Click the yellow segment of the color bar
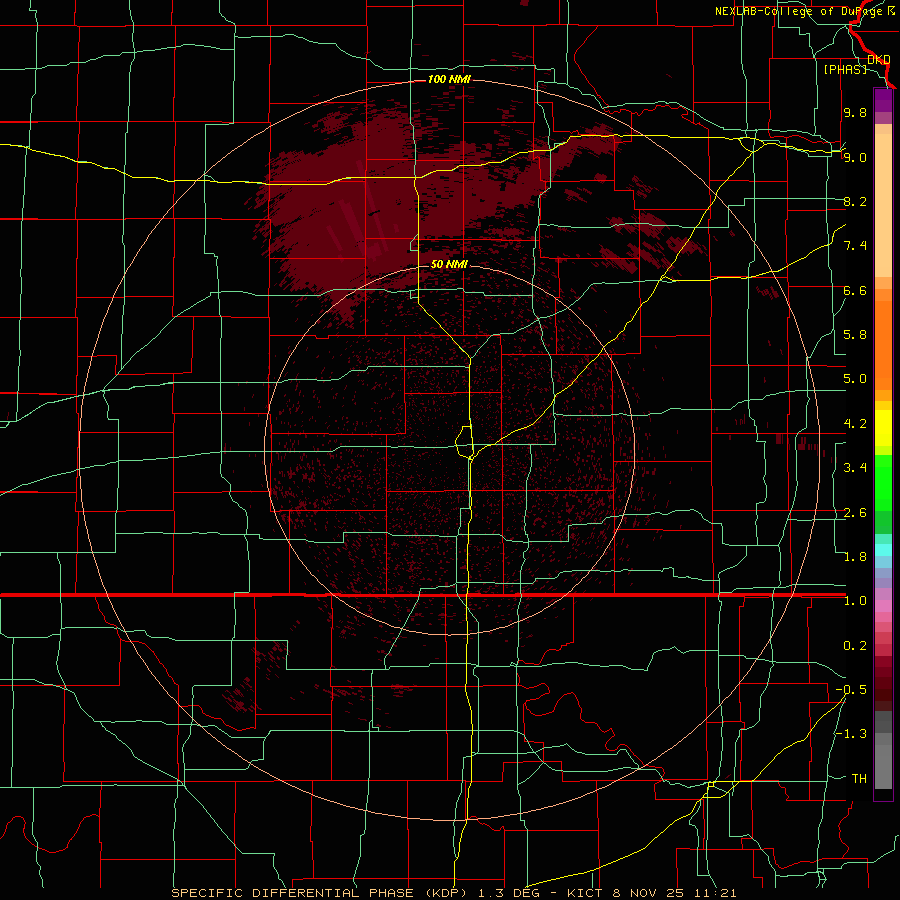This screenshot has height=900, width=900. point(883,428)
